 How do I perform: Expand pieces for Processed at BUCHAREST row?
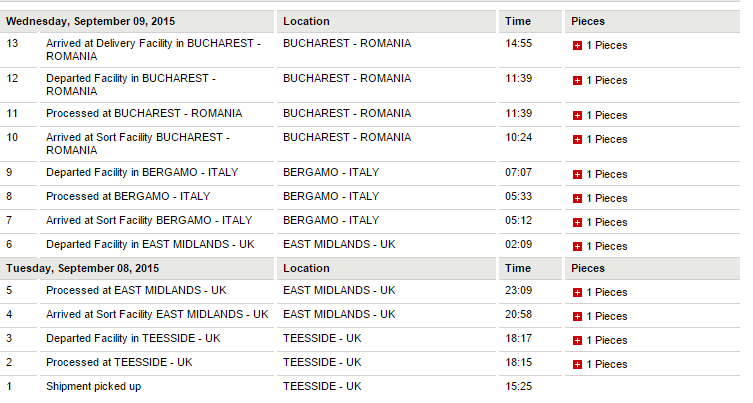[577, 116]
